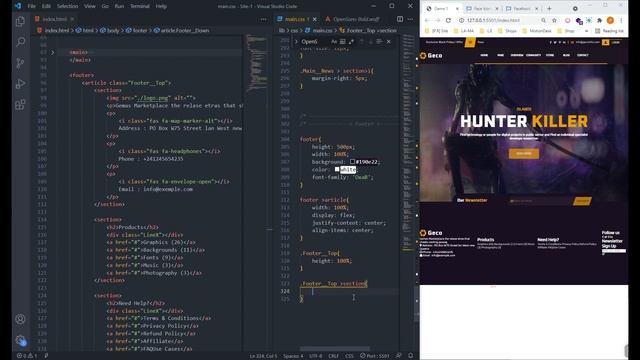Open the Help menu

tap(161, 6)
